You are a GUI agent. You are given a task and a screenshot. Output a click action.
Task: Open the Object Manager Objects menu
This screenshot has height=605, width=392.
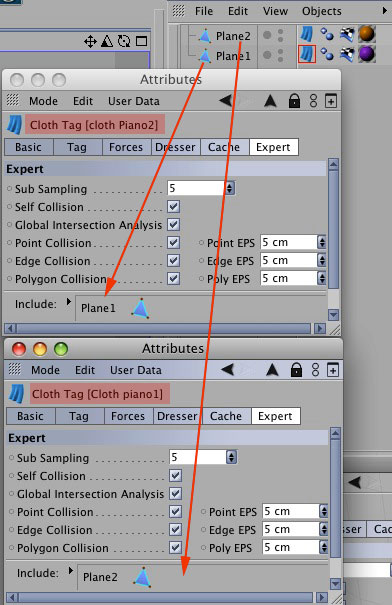pyautogui.click(x=322, y=11)
